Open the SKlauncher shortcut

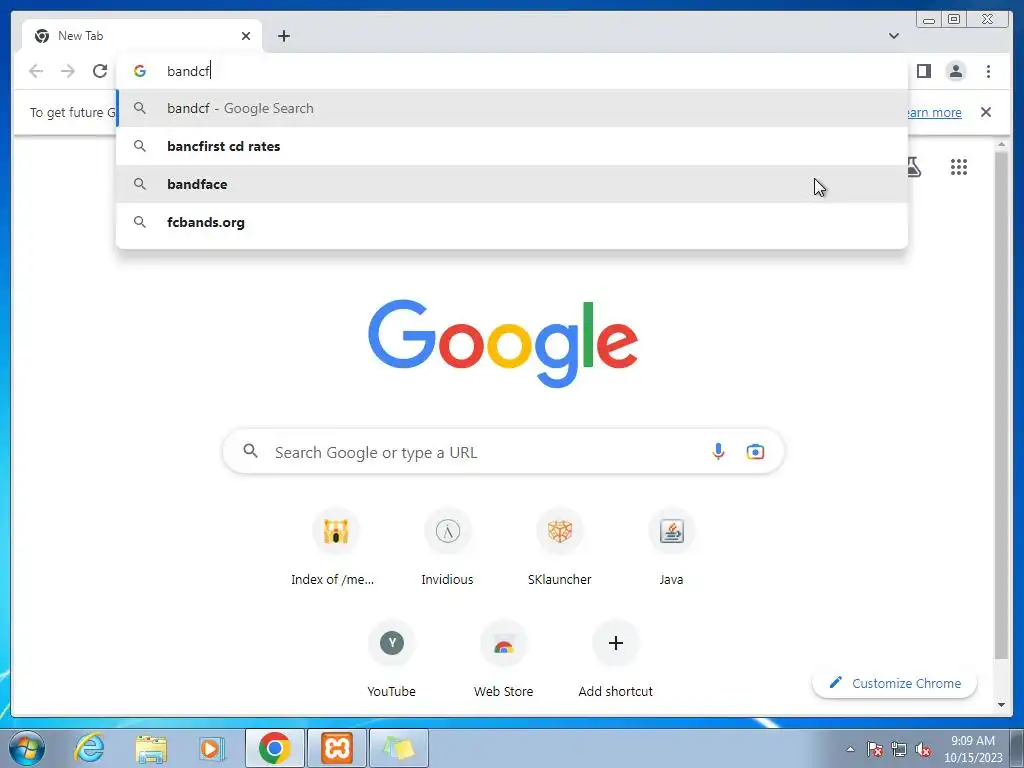coord(560,547)
